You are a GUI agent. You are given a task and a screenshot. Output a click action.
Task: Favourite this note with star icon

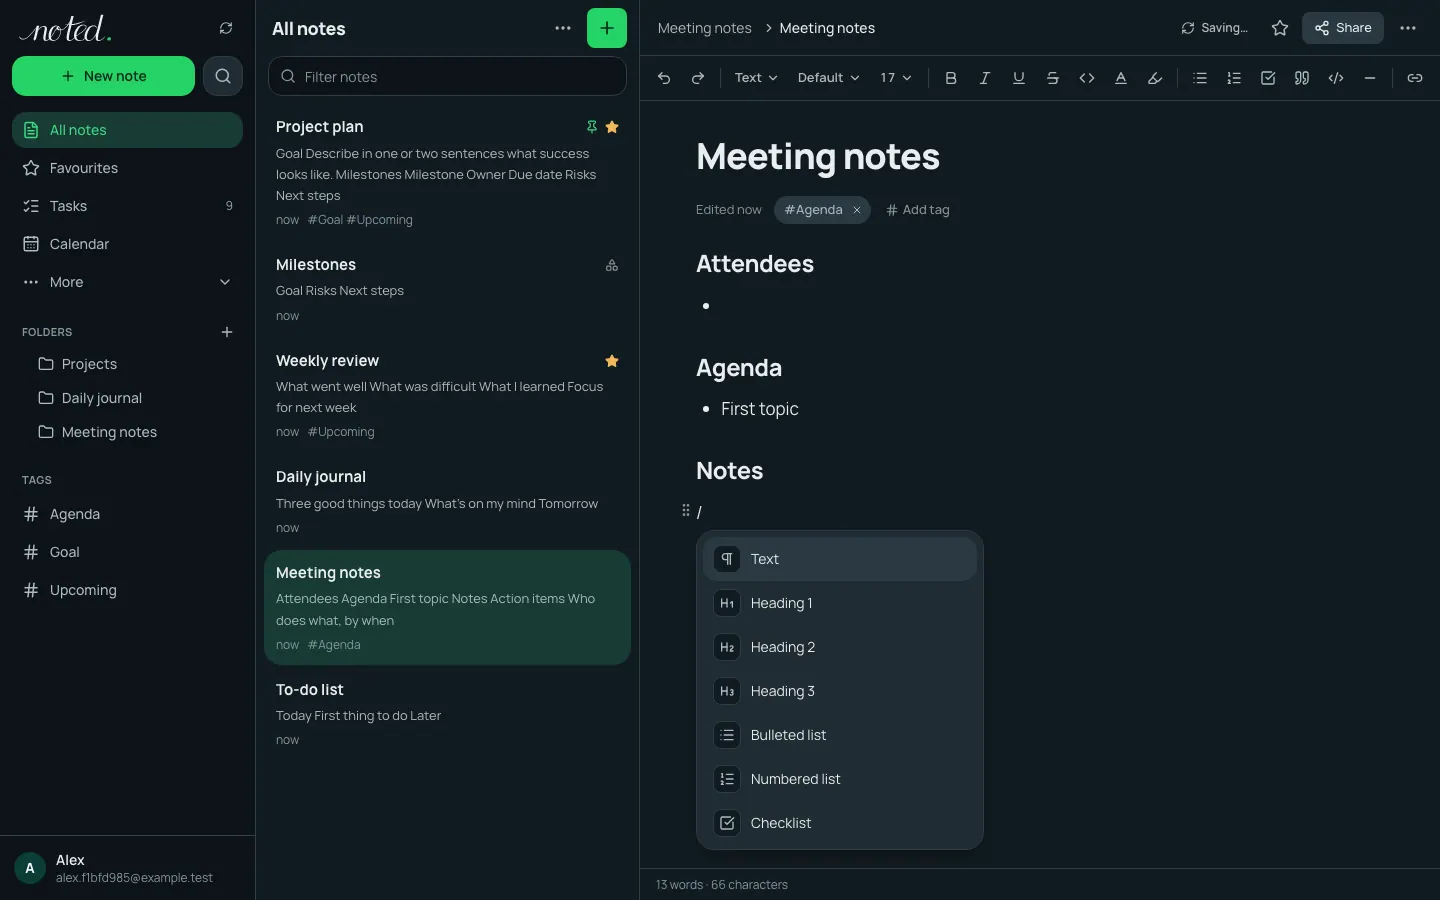pos(1280,28)
